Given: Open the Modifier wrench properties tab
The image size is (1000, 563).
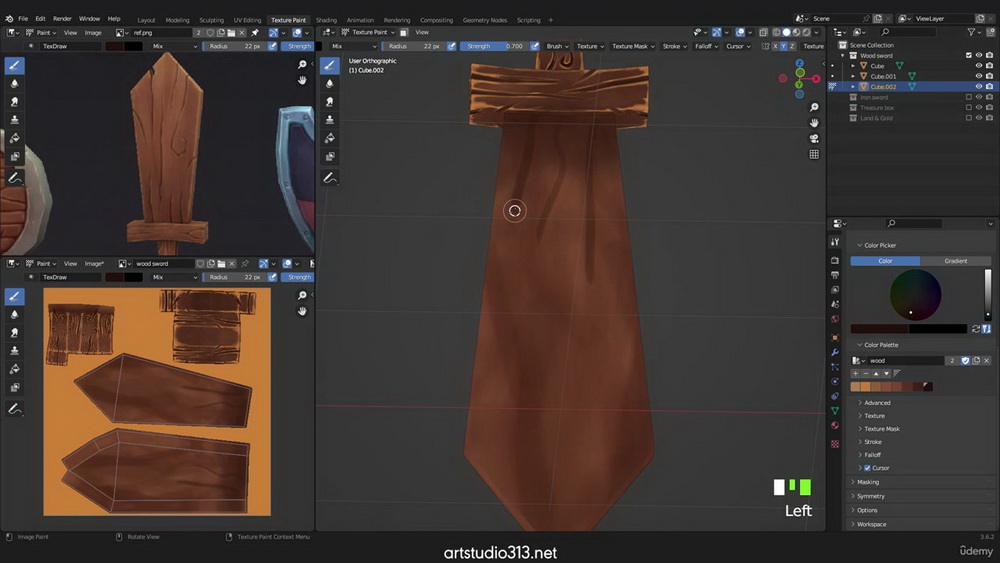Looking at the screenshot, I should [x=835, y=352].
